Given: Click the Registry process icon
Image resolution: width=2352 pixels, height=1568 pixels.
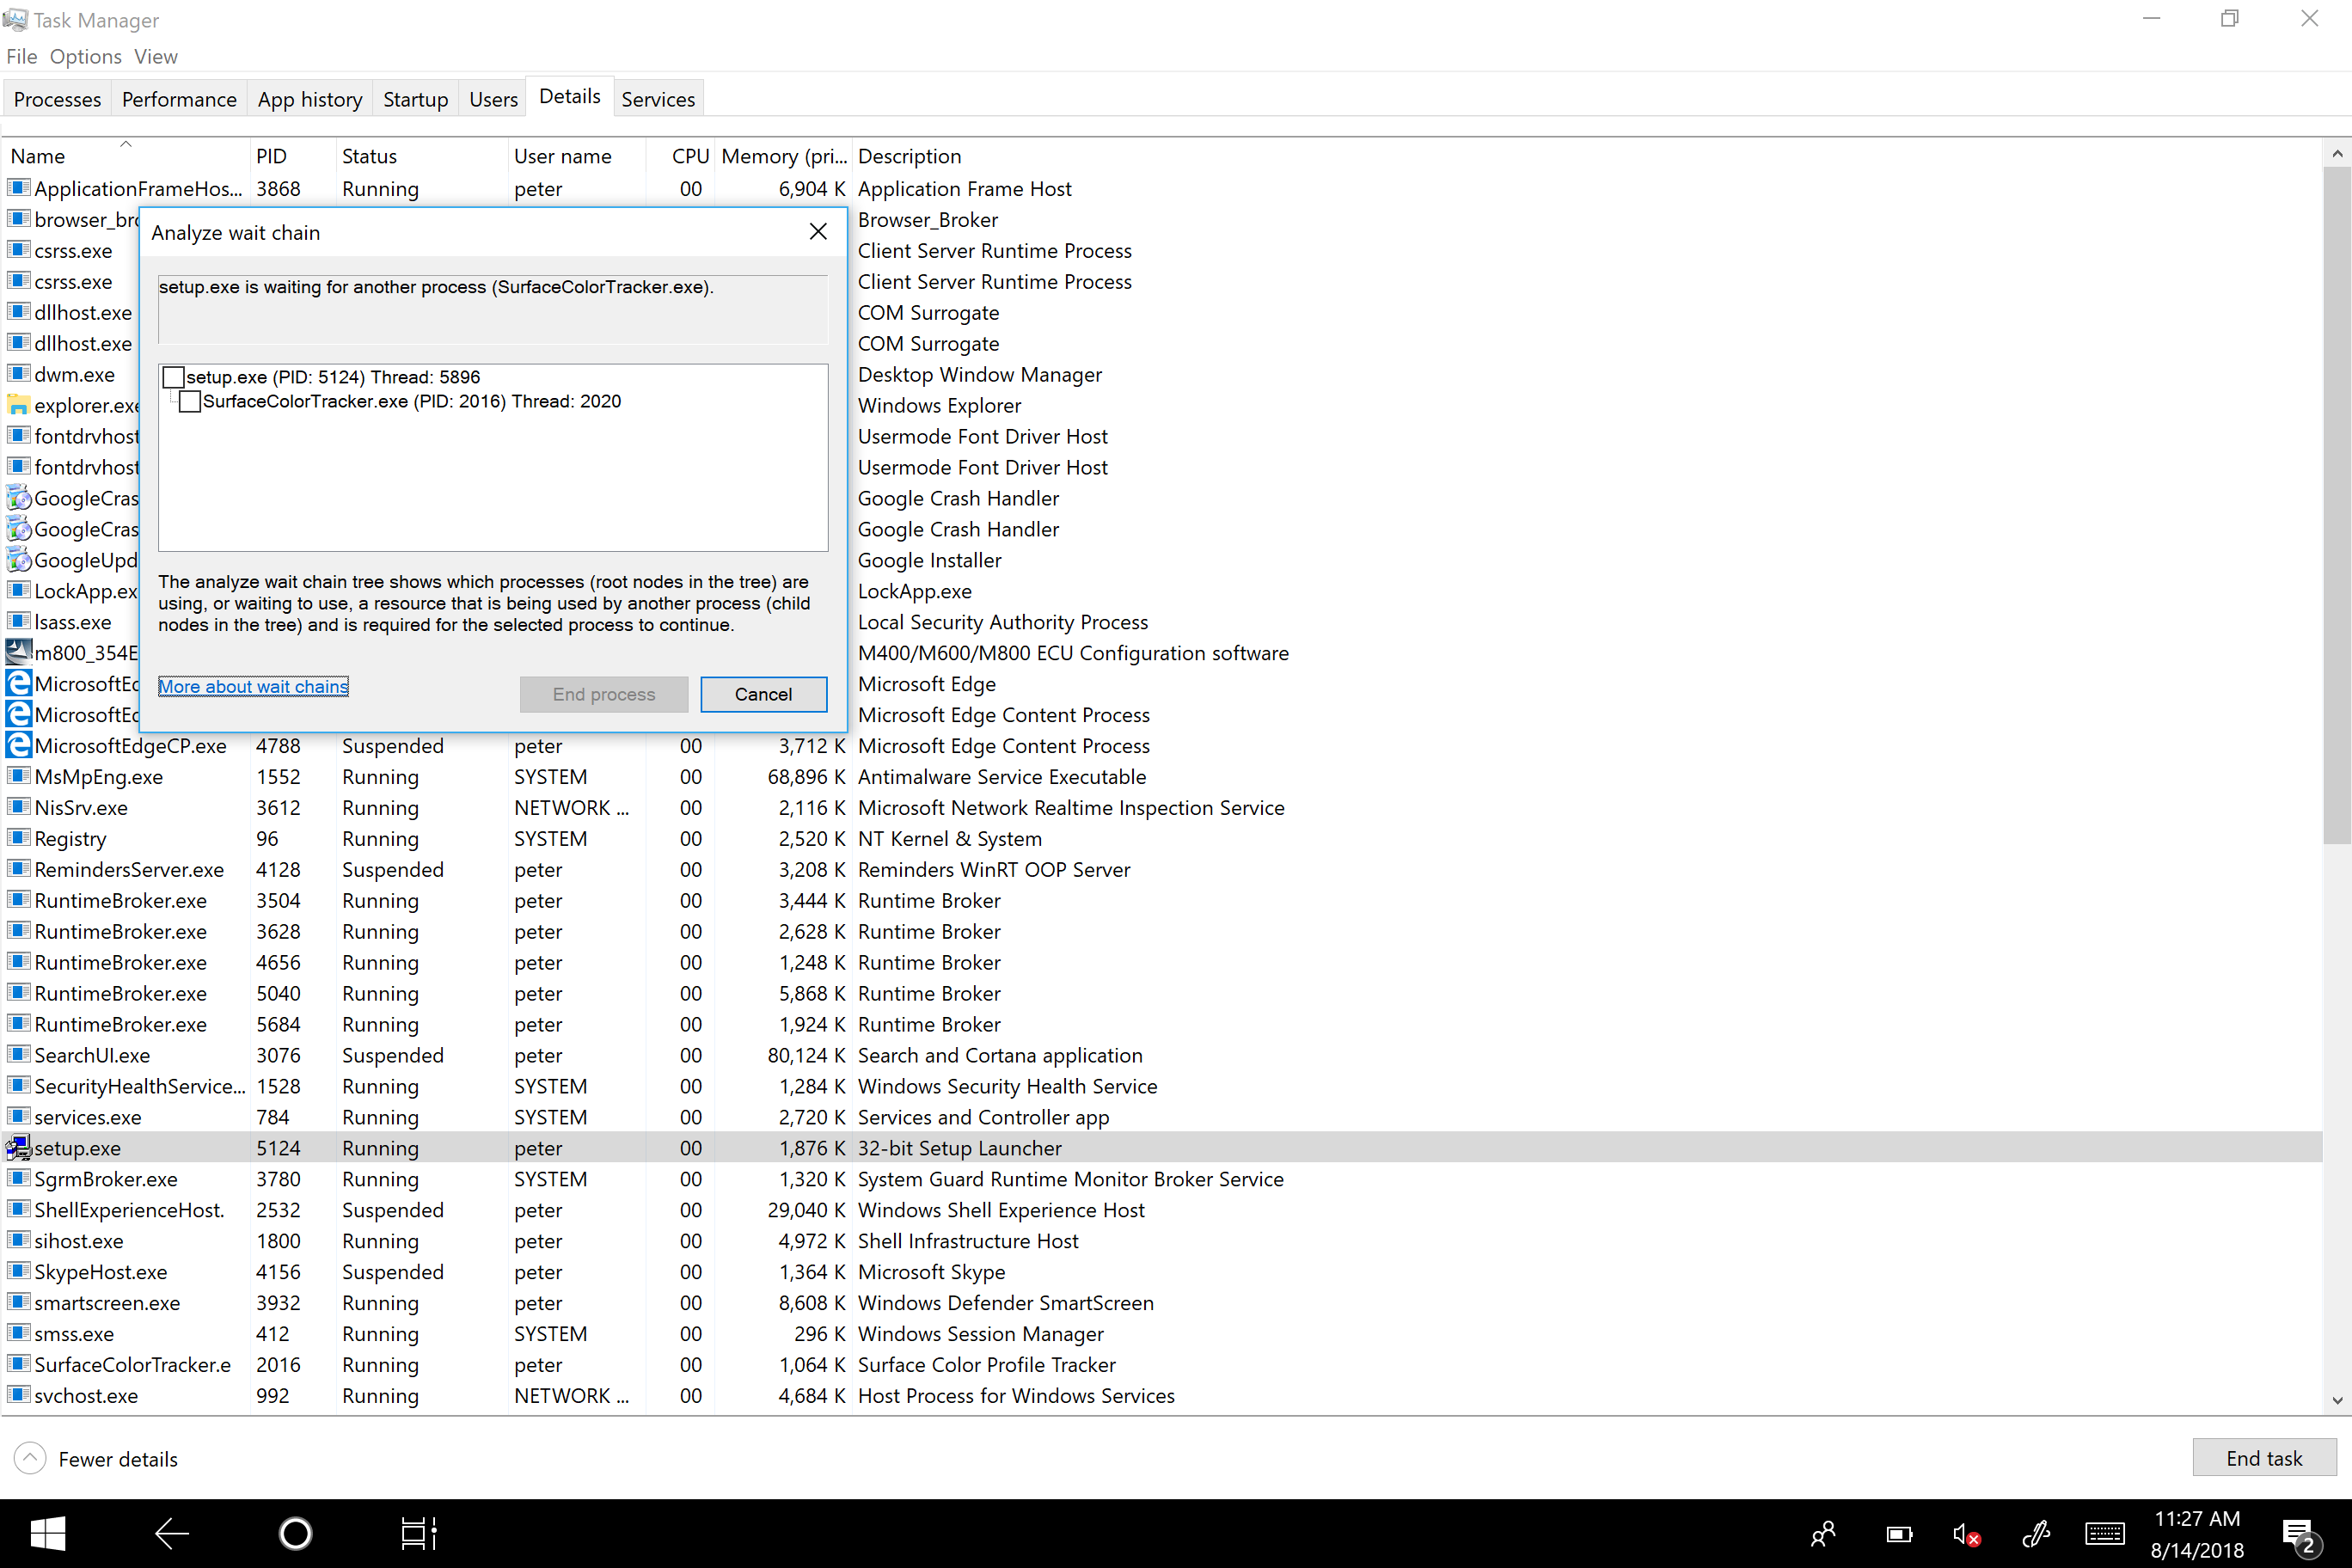Looking at the screenshot, I should 18,838.
